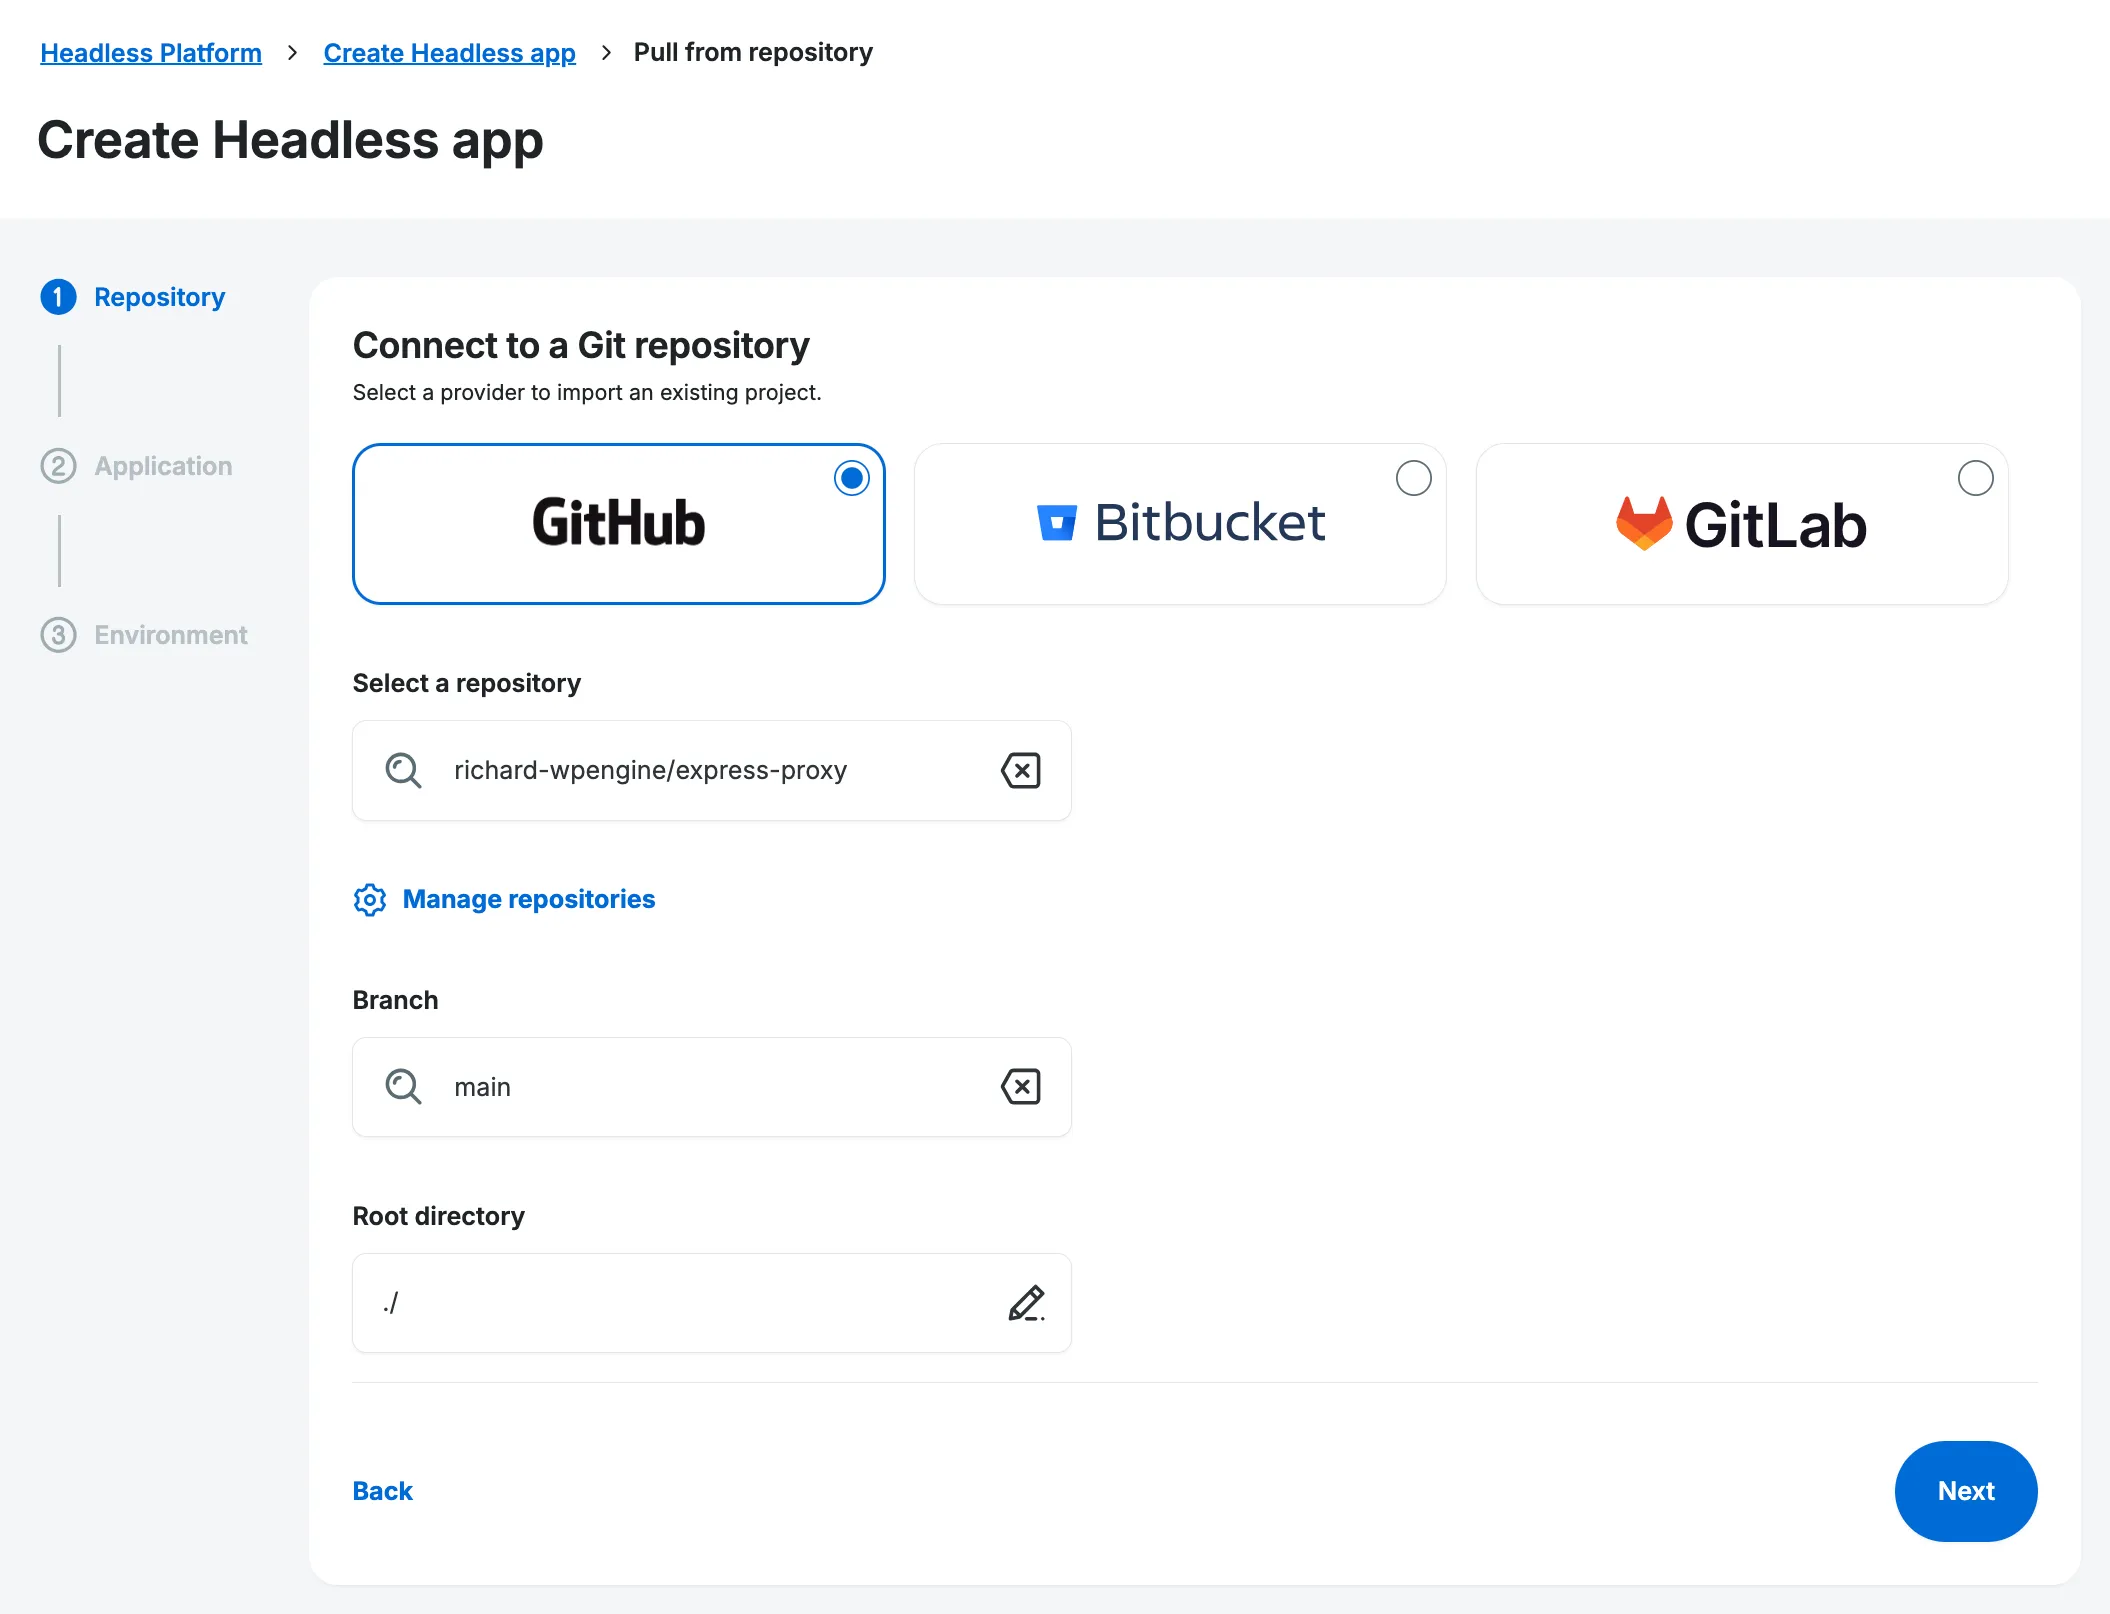Click root directory input field
The image size is (2110, 1614).
tap(712, 1304)
